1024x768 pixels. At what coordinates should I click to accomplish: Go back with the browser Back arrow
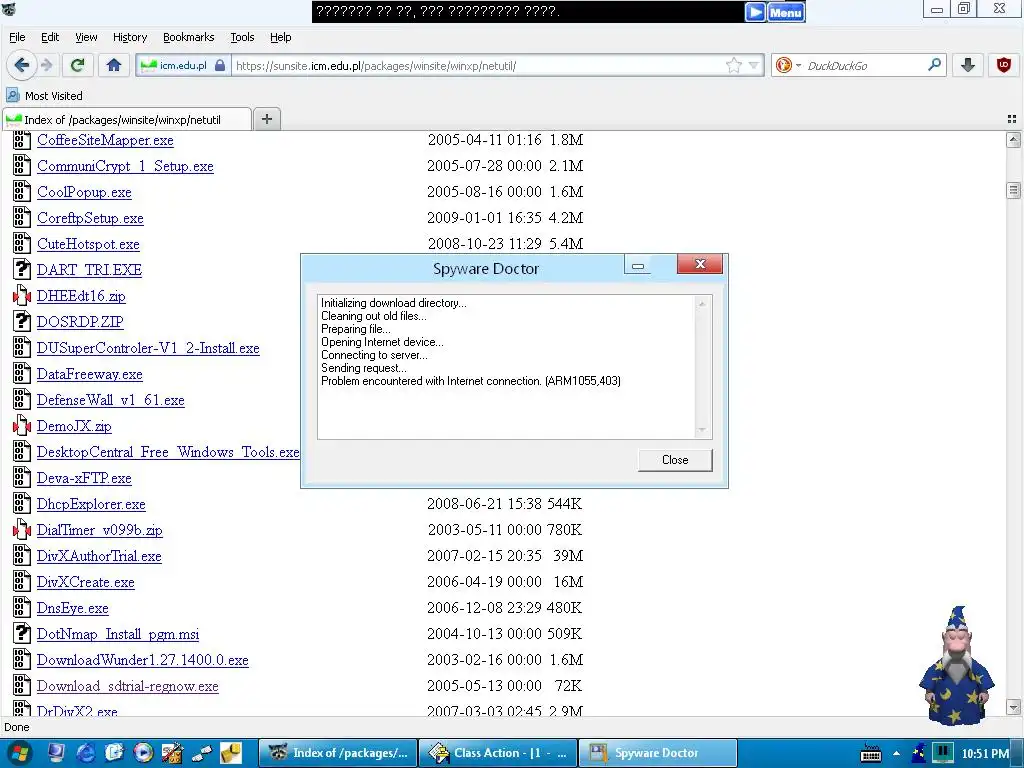[22, 65]
